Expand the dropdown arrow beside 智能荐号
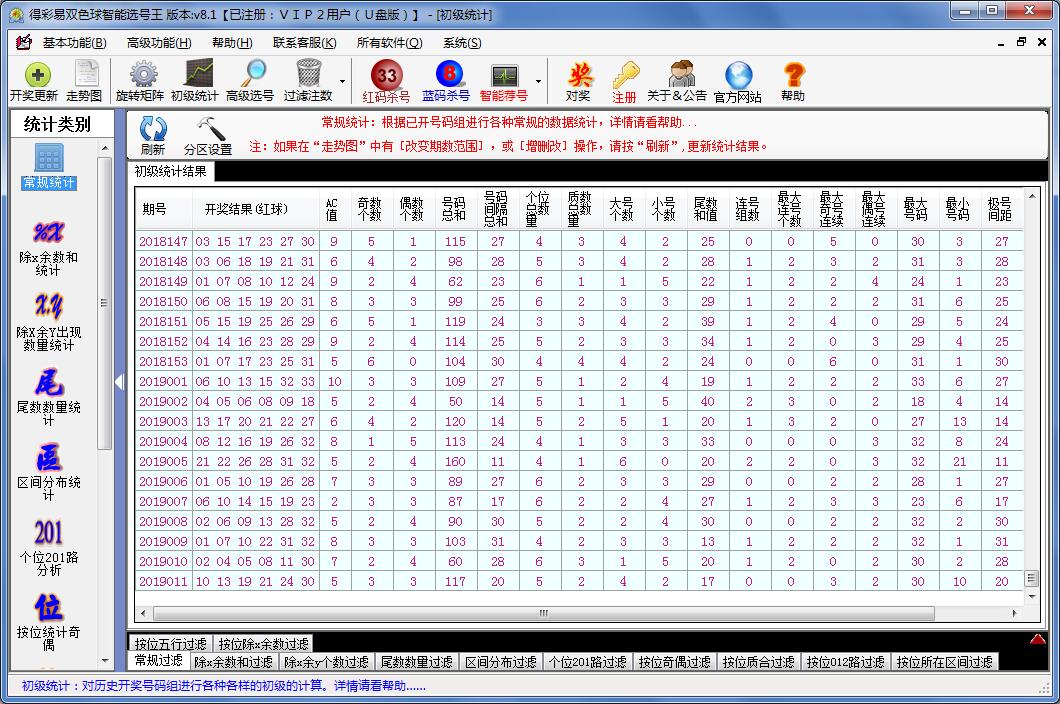Viewport: 1060px width, 704px height. [x=538, y=81]
